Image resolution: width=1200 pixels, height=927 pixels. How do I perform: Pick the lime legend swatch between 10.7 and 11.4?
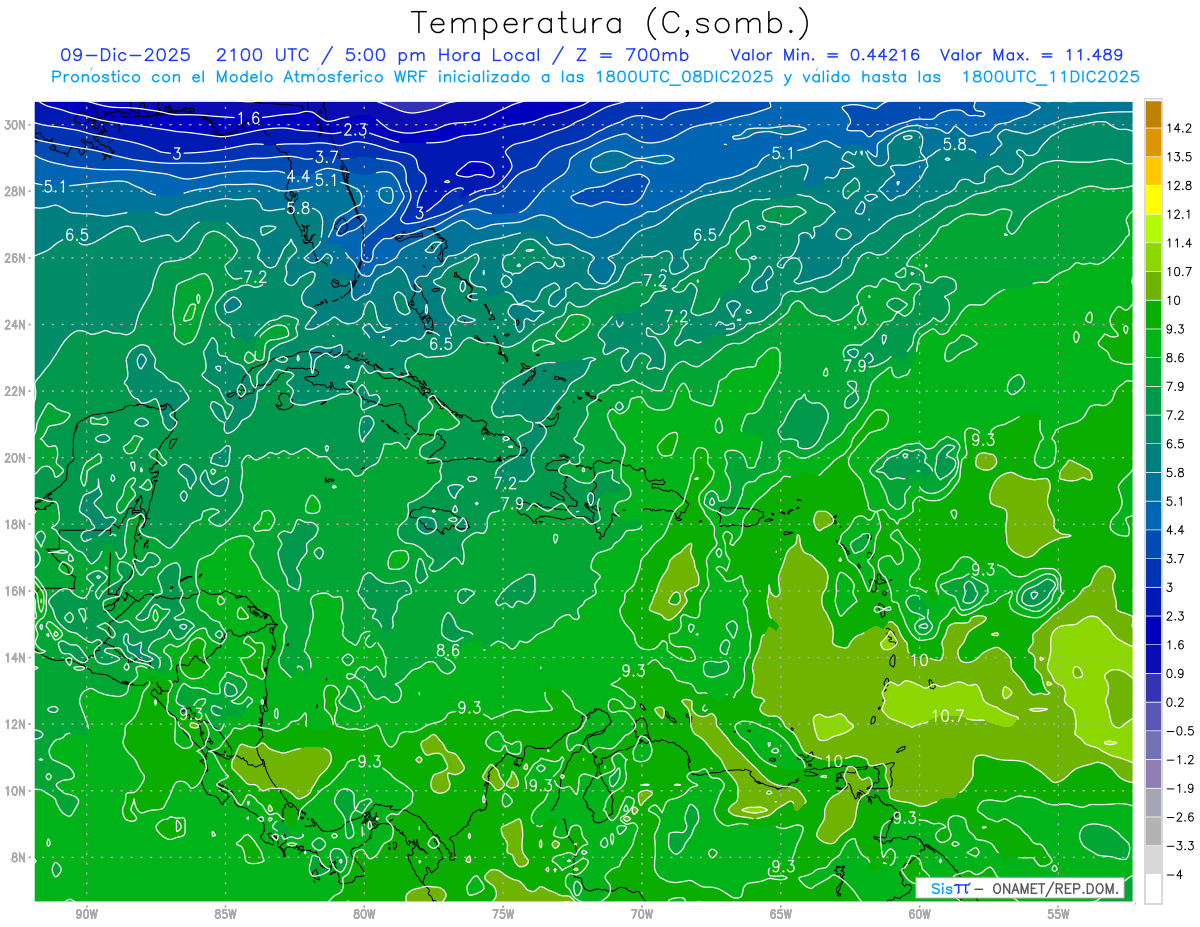click(x=1153, y=257)
